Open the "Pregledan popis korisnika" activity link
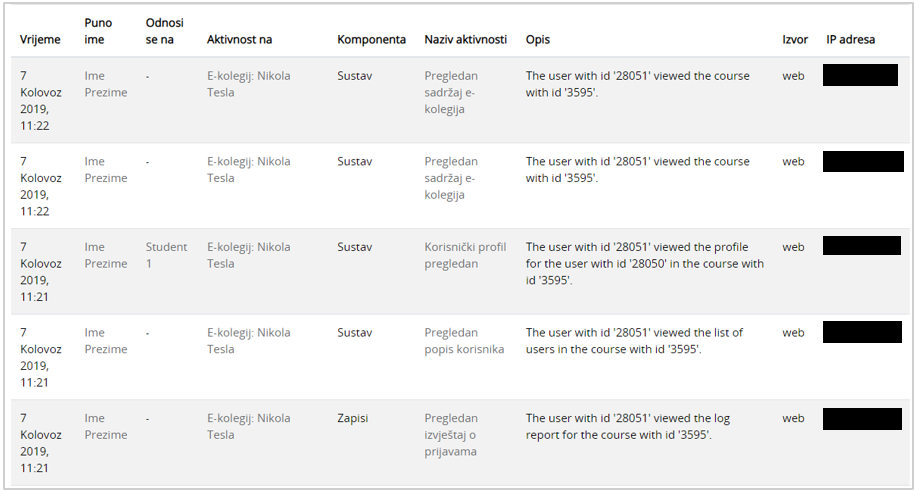914x491 pixels. point(464,341)
